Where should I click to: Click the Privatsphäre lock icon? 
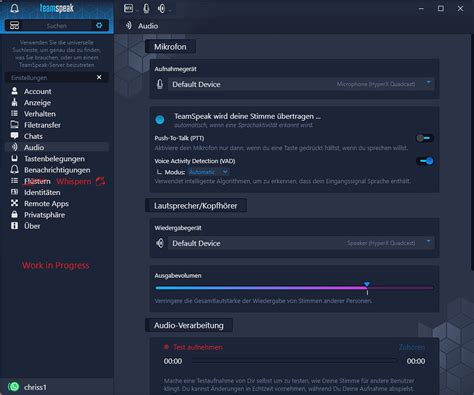pyautogui.click(x=14, y=214)
